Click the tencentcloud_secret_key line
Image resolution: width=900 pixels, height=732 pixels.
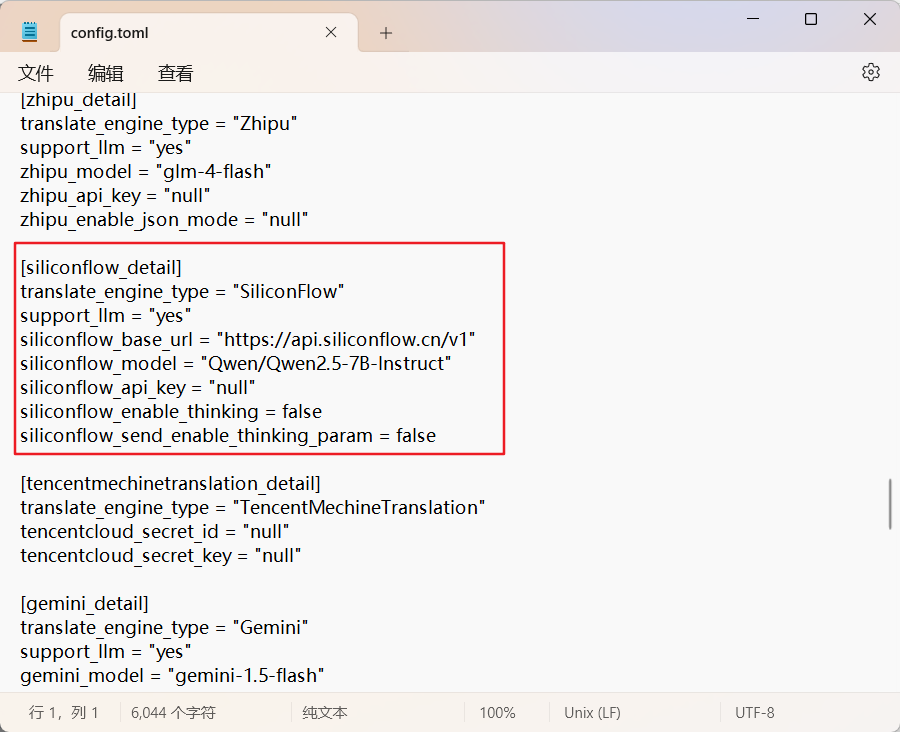(161, 556)
